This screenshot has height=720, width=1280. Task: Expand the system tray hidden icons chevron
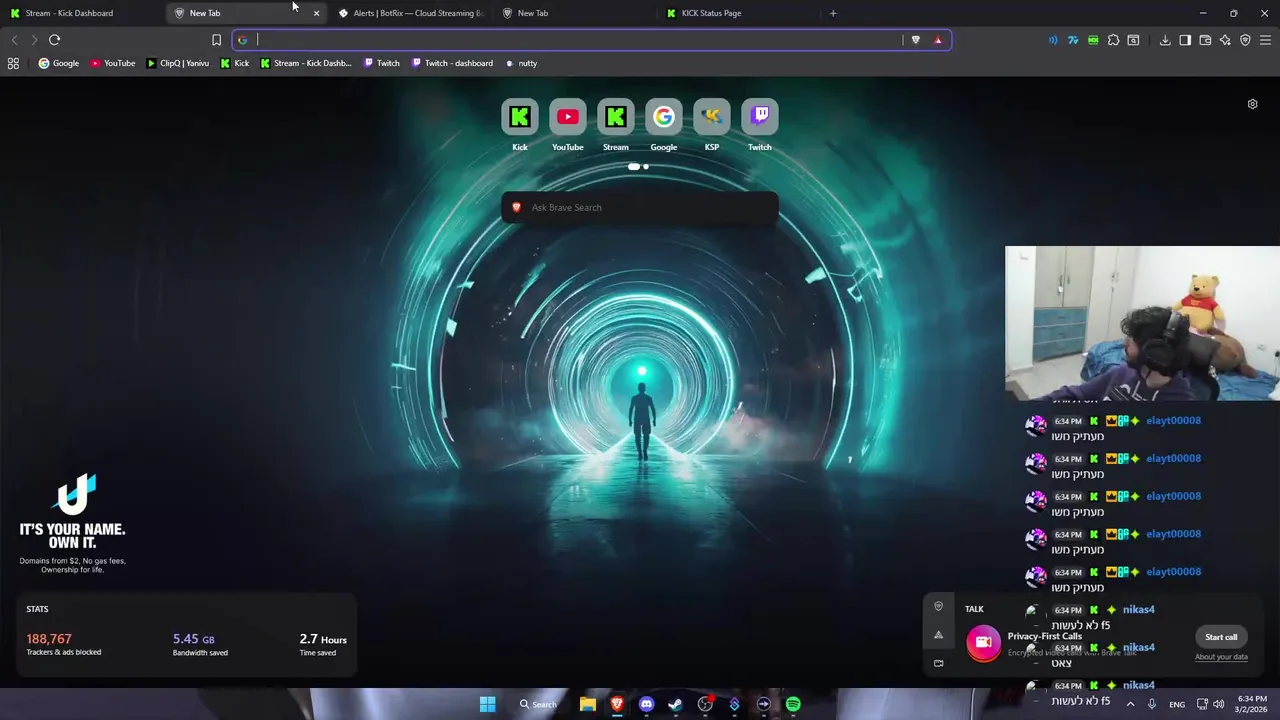[x=1130, y=704]
